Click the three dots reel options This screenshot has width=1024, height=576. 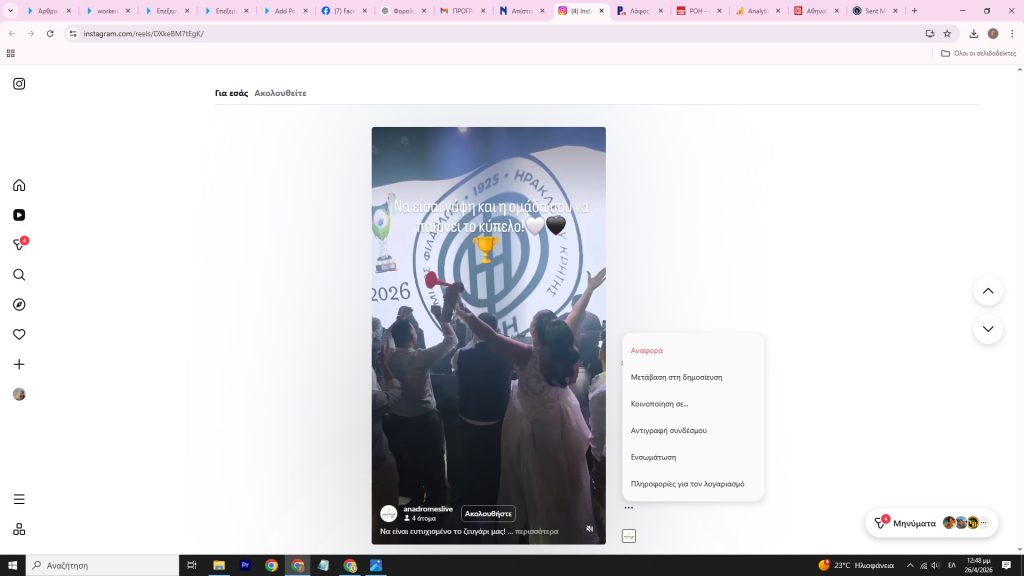coord(628,507)
